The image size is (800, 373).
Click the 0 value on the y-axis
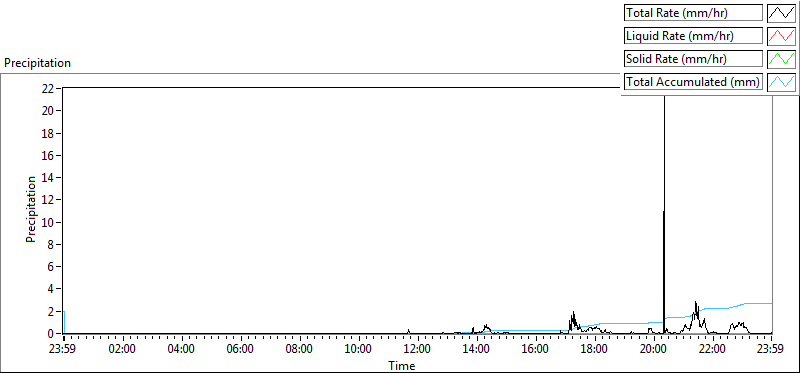point(51,334)
